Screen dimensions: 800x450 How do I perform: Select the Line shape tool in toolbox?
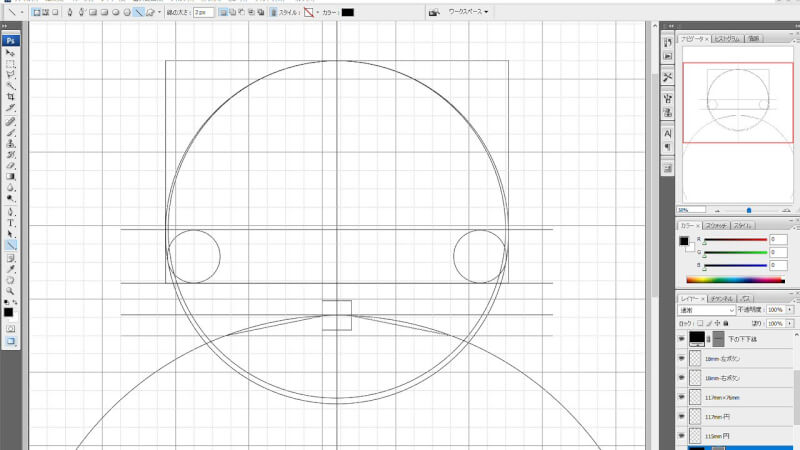(10, 245)
